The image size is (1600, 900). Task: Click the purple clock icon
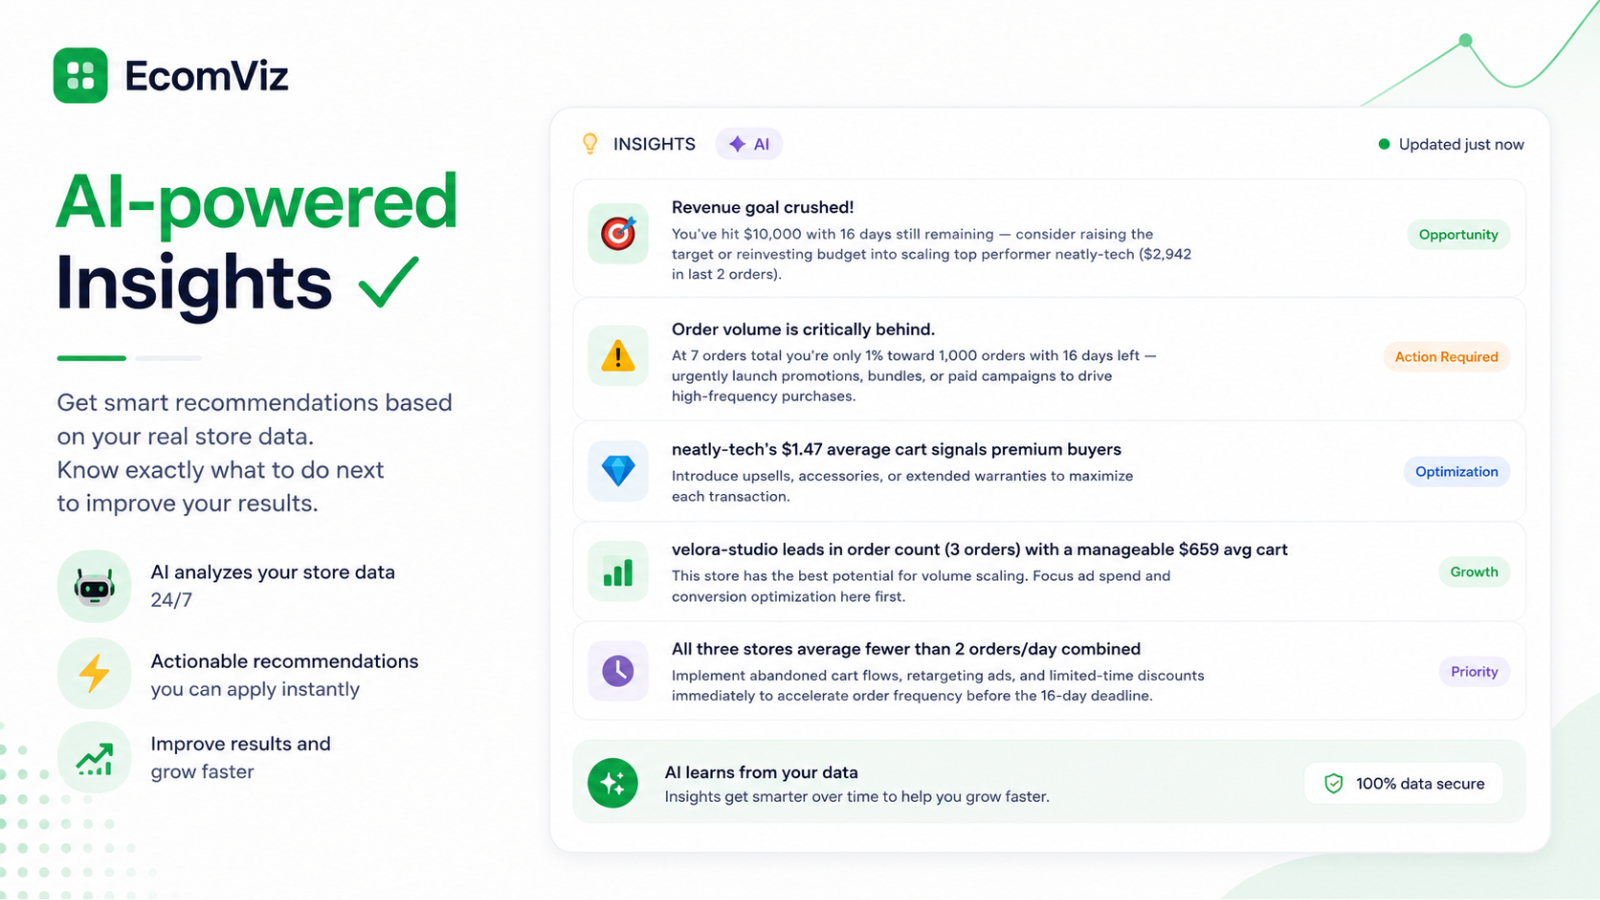point(618,671)
